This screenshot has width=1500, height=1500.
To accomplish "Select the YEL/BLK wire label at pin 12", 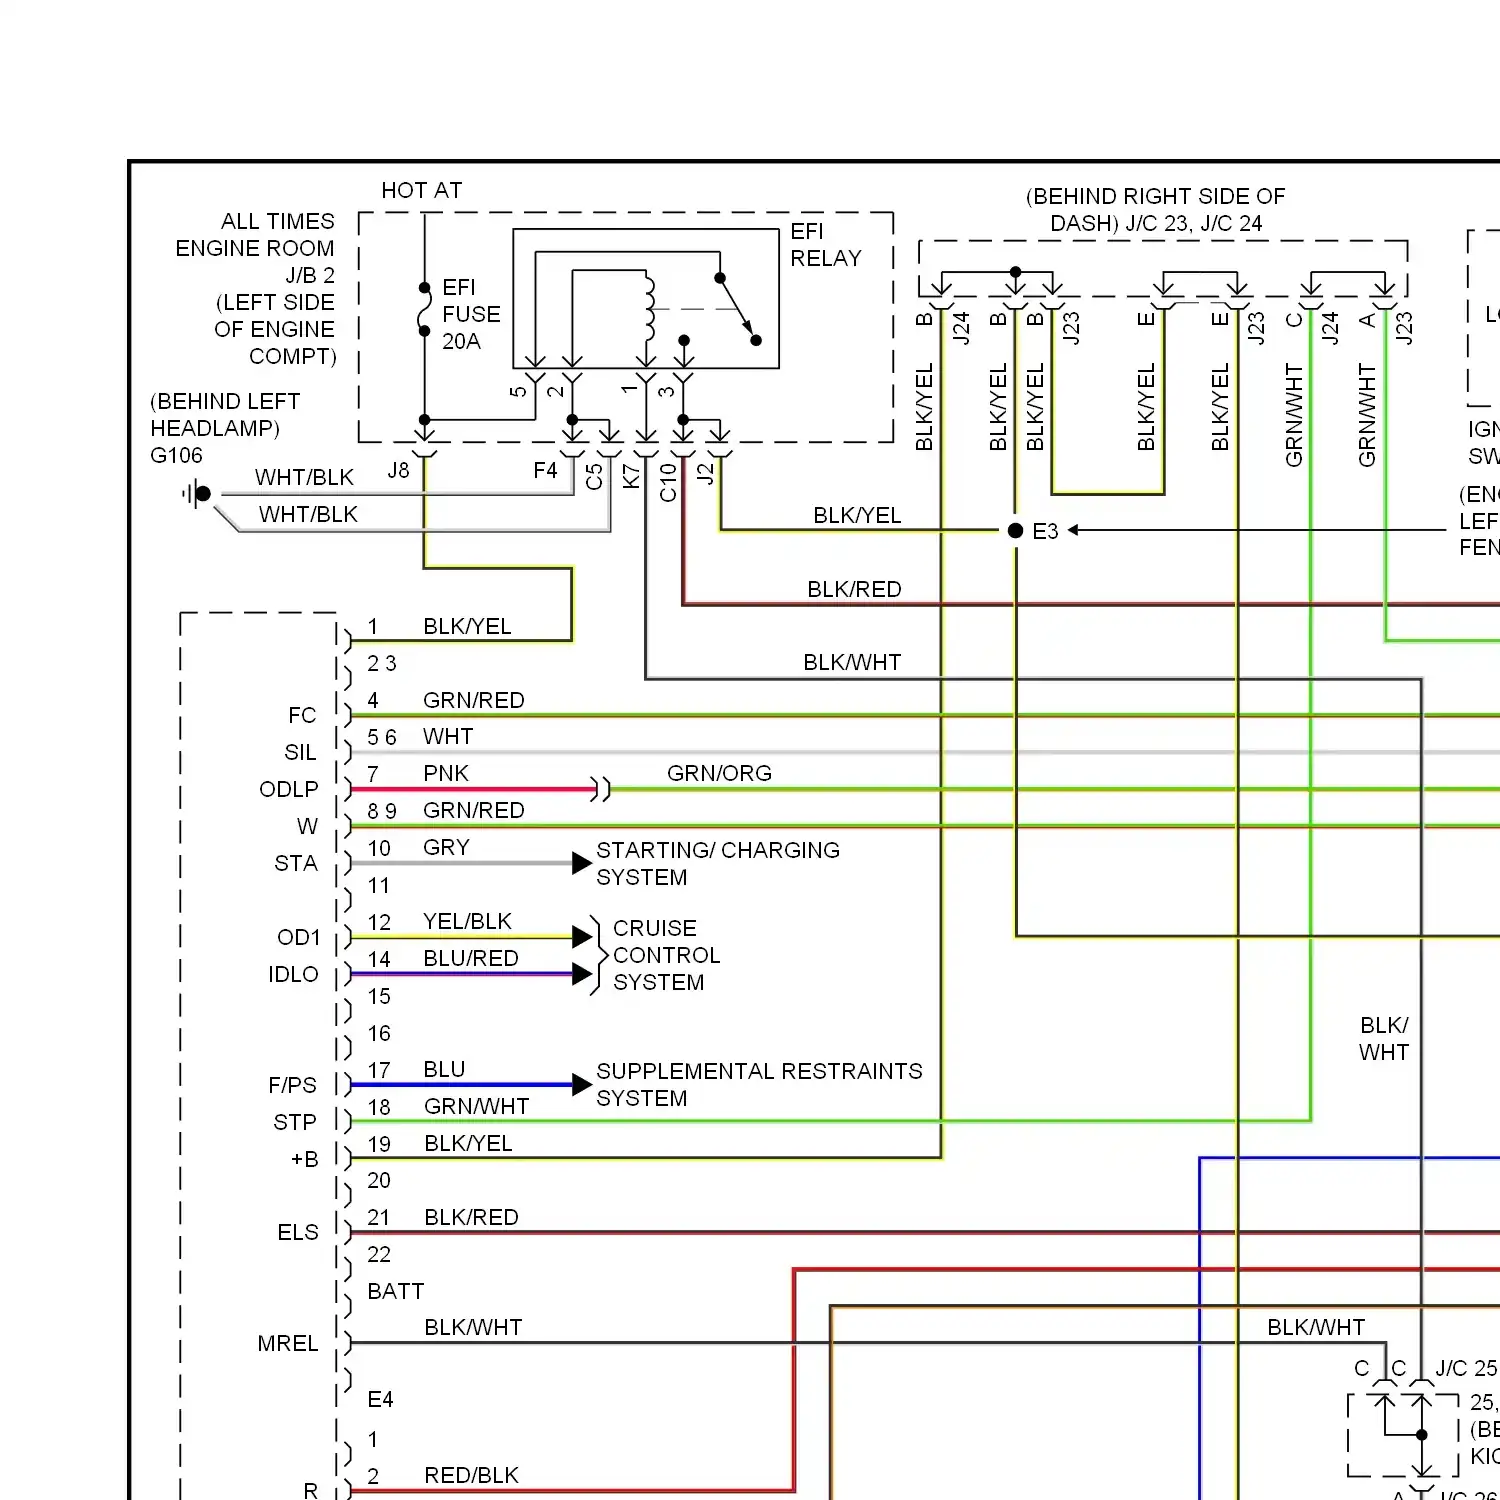I will 467,921.
